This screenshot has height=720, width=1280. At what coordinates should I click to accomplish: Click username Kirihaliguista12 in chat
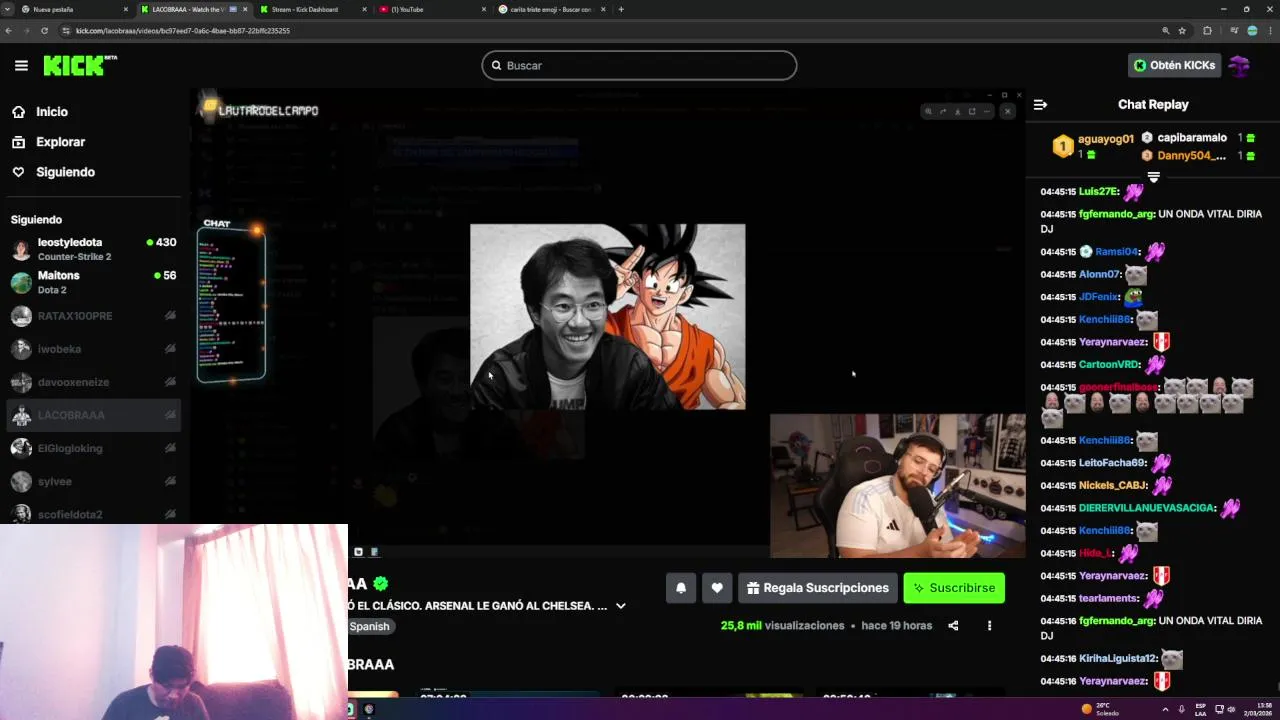(x=1119, y=659)
